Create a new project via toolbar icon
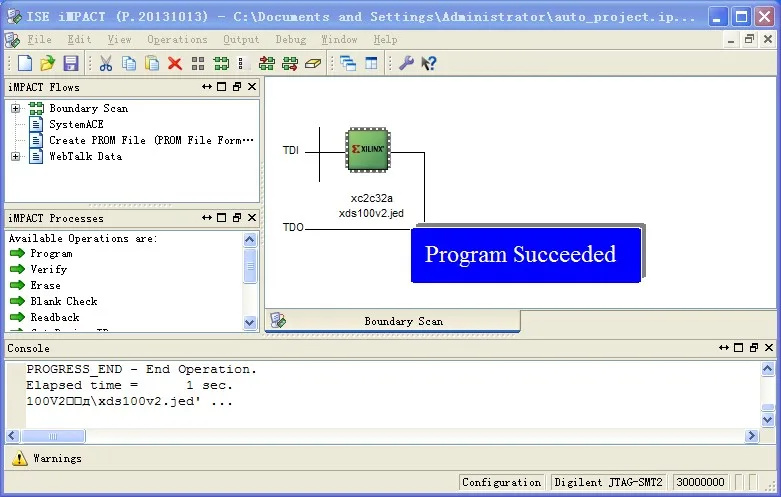This screenshot has height=497, width=781. click(x=25, y=63)
